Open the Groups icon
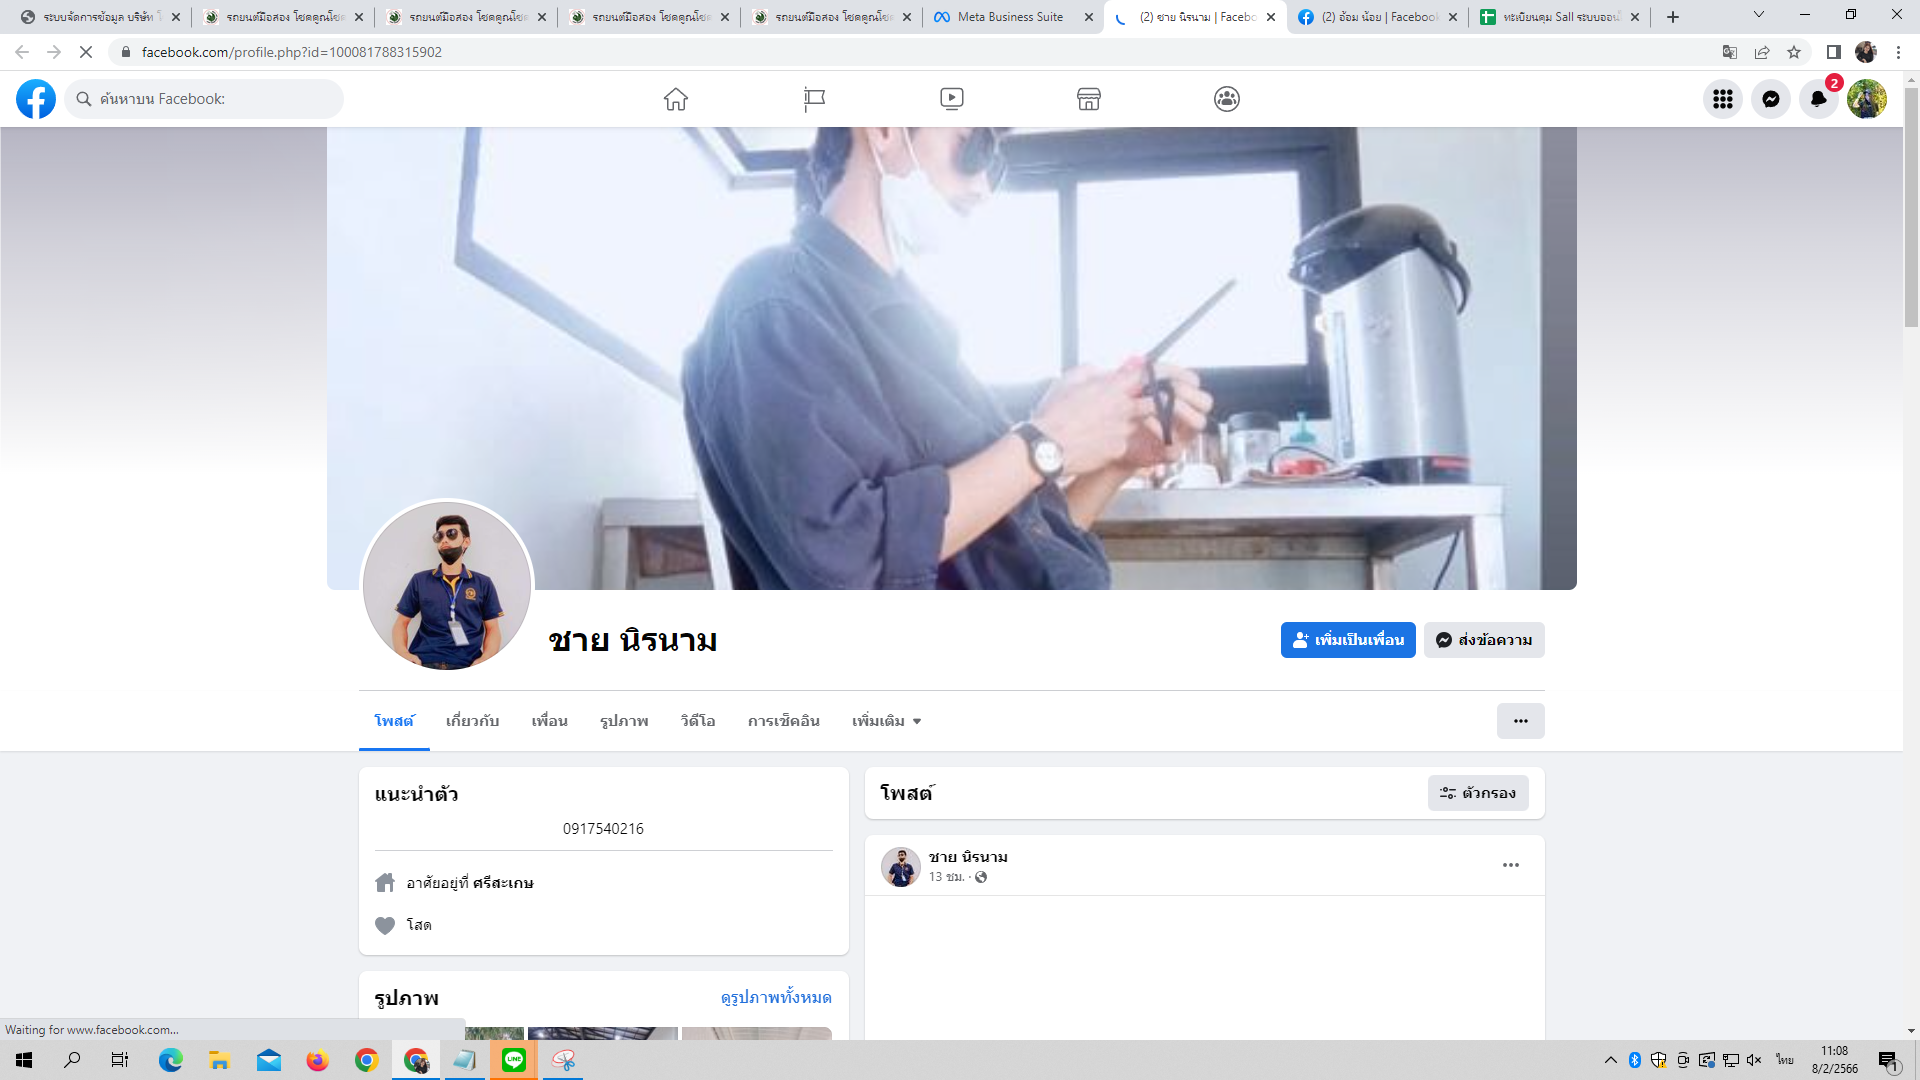 point(1227,99)
